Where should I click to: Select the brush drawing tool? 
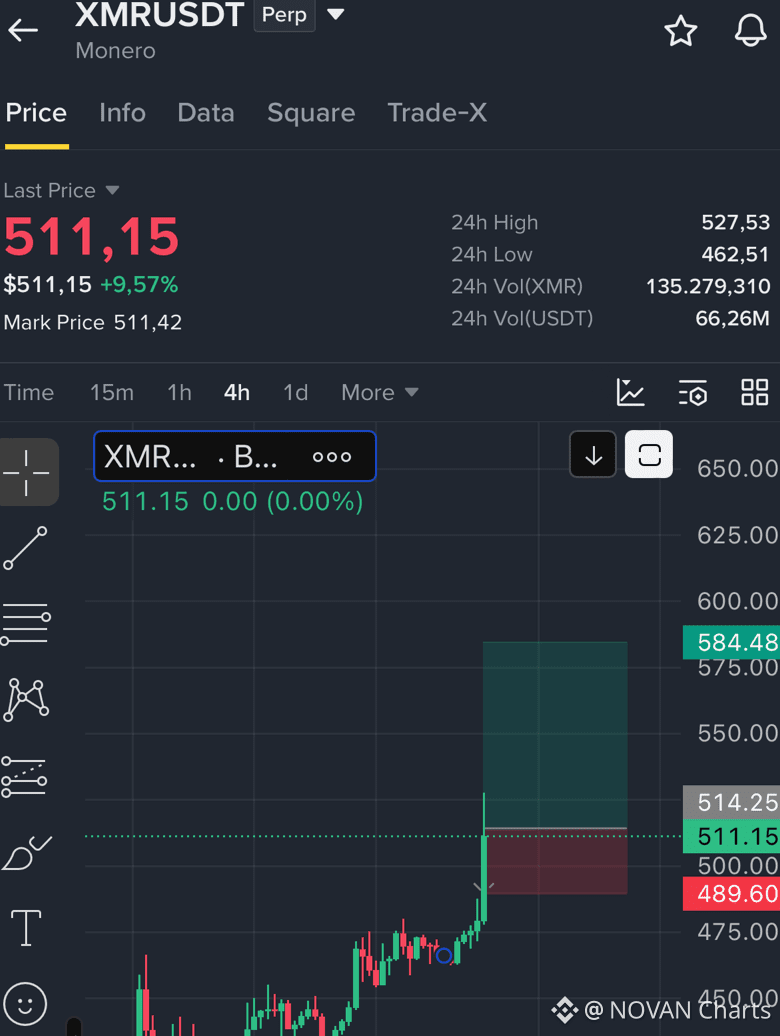(26, 852)
